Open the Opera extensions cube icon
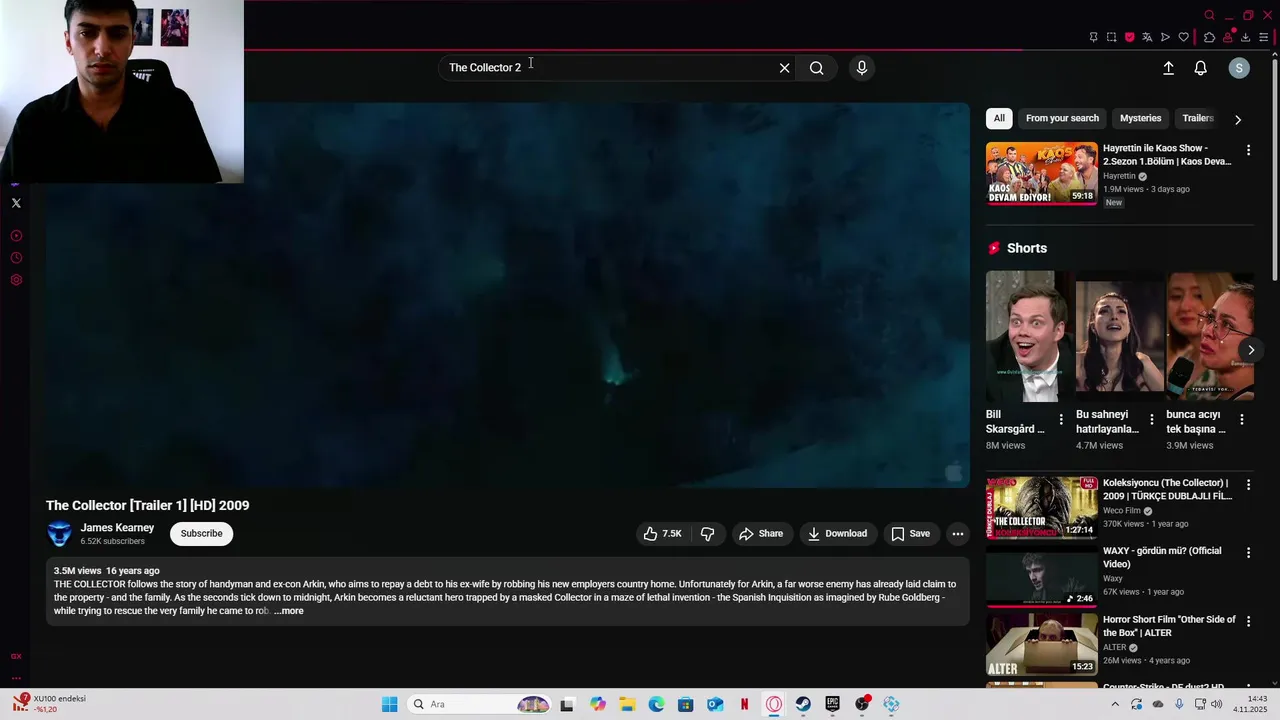The width and height of the screenshot is (1280, 720). pyautogui.click(x=1209, y=37)
